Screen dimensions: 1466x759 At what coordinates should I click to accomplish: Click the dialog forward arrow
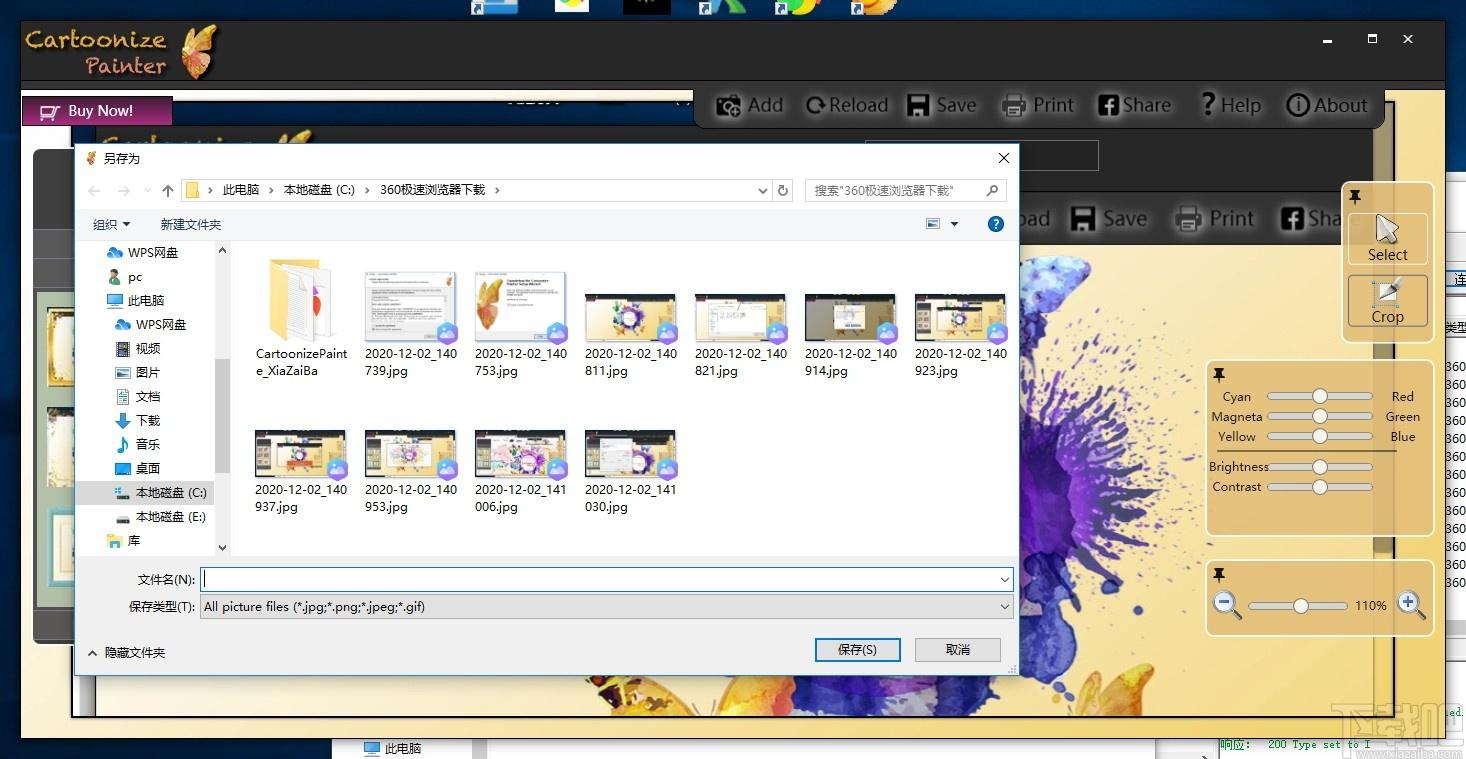(x=124, y=190)
